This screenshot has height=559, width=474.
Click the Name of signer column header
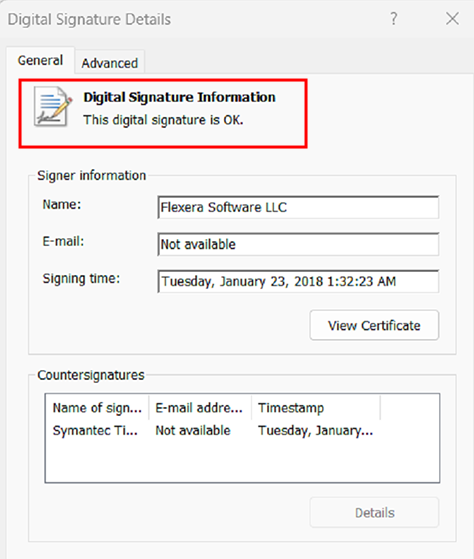(97, 408)
